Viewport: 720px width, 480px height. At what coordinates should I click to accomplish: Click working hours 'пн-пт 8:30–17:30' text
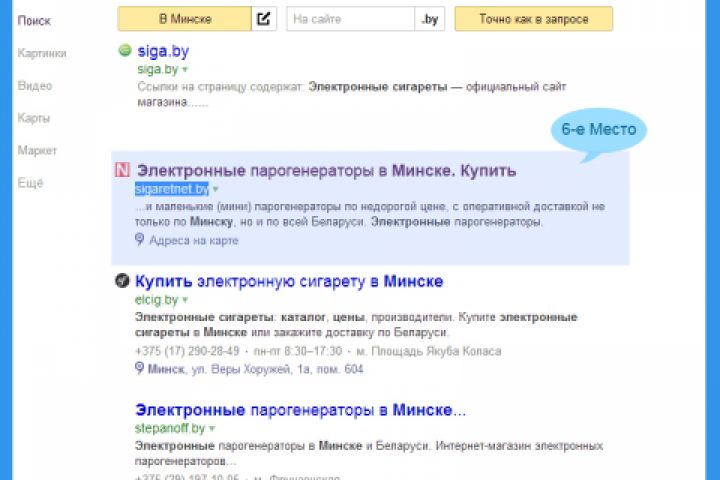pyautogui.click(x=298, y=351)
